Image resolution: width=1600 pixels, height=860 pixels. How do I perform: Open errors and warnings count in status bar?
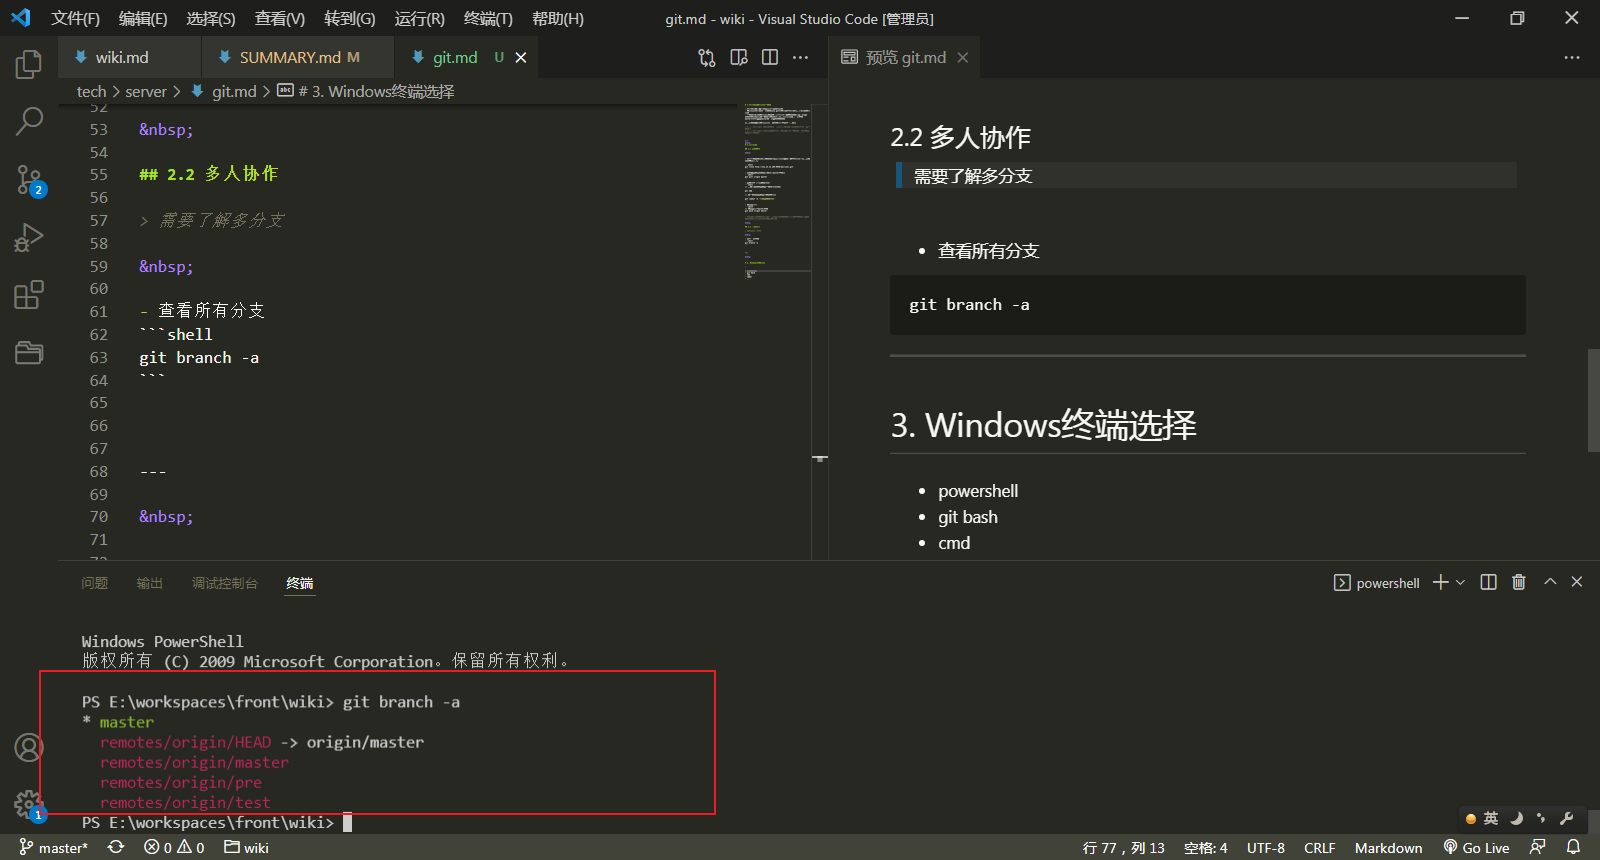[x=174, y=848]
